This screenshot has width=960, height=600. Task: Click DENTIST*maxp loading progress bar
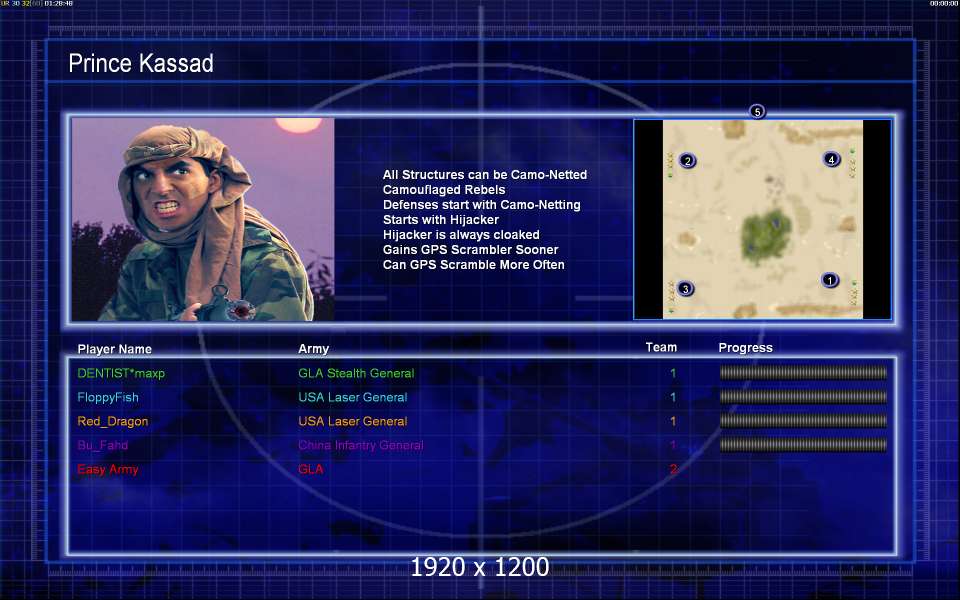[803, 372]
